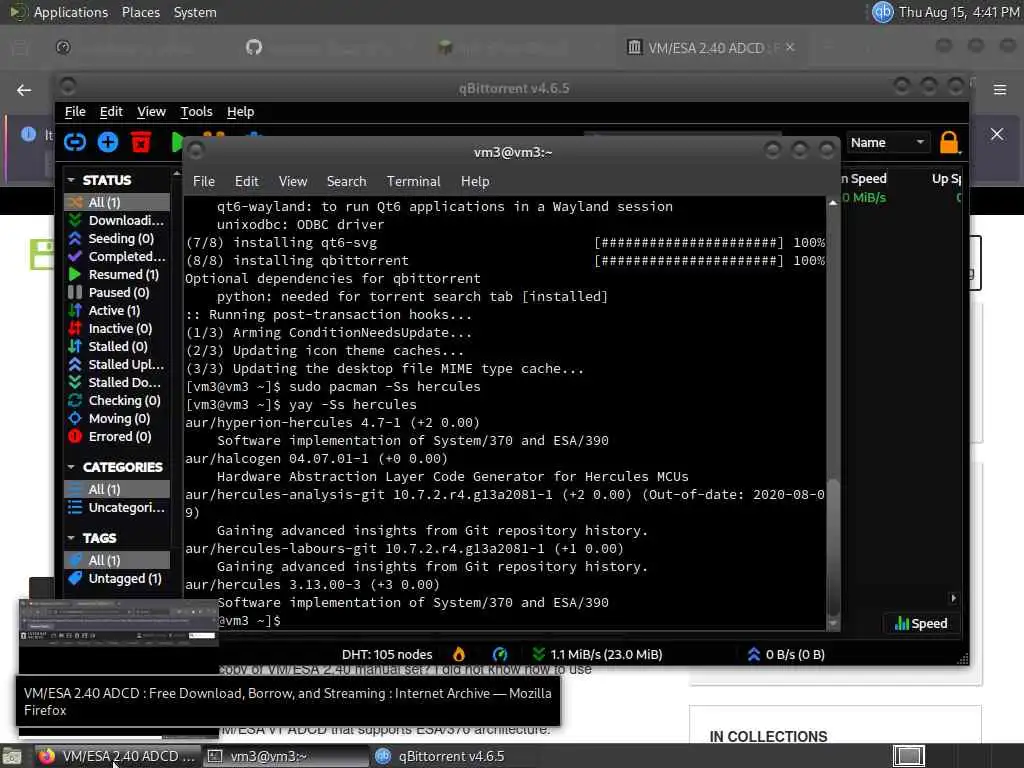Viewport: 1024px width, 768px height.
Task: Click the terminal scrollbar up arrow
Action: pyautogui.click(x=833, y=203)
